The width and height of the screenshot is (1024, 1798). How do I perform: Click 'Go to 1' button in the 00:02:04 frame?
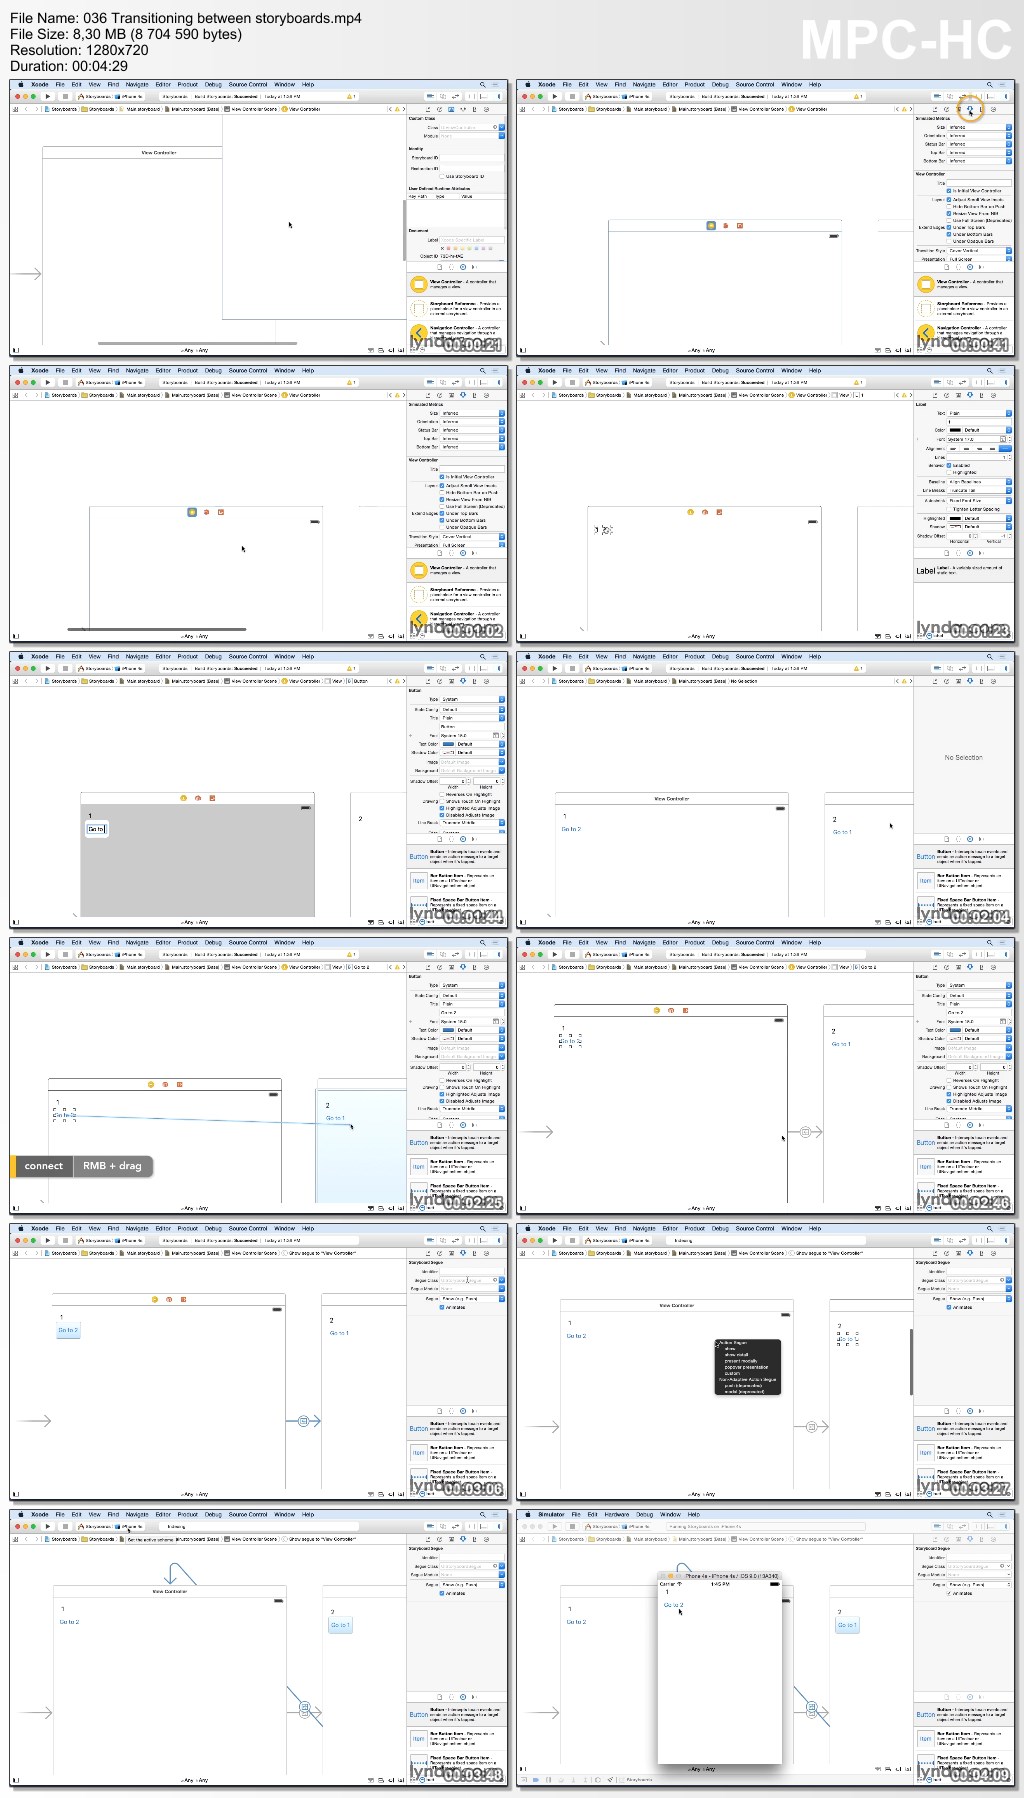(842, 832)
